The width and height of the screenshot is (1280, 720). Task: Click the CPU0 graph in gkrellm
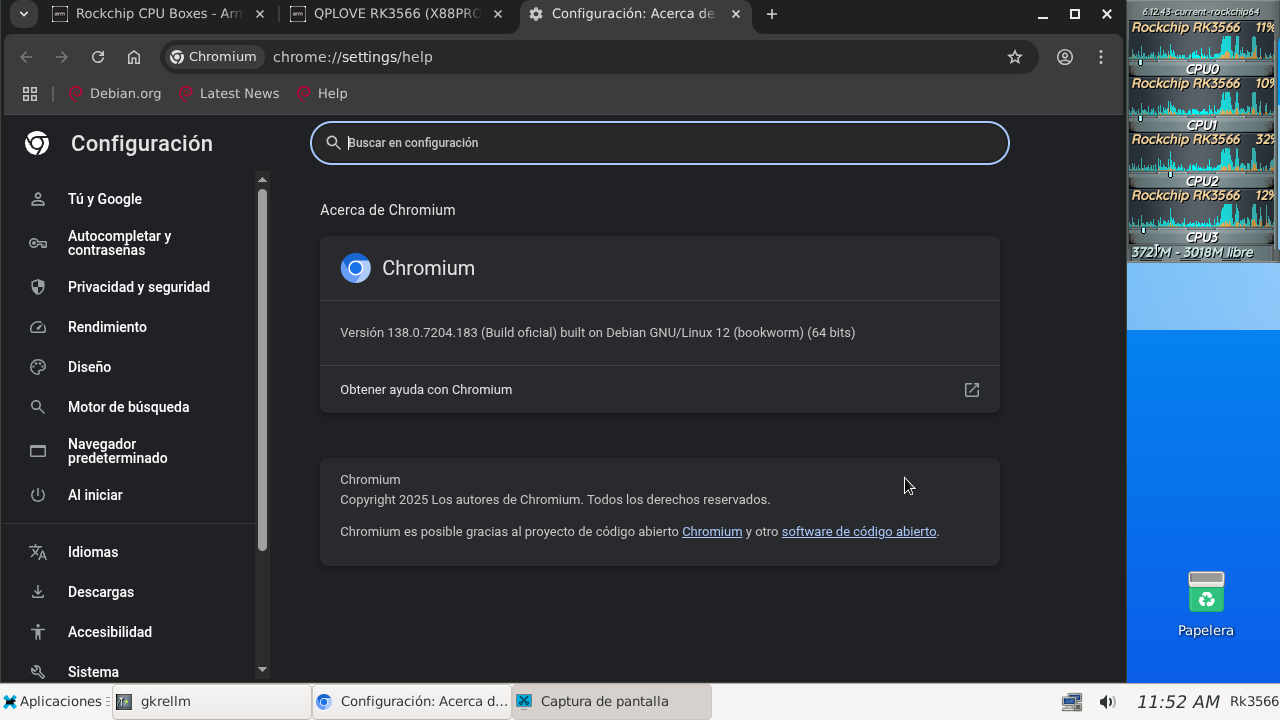(x=1202, y=42)
